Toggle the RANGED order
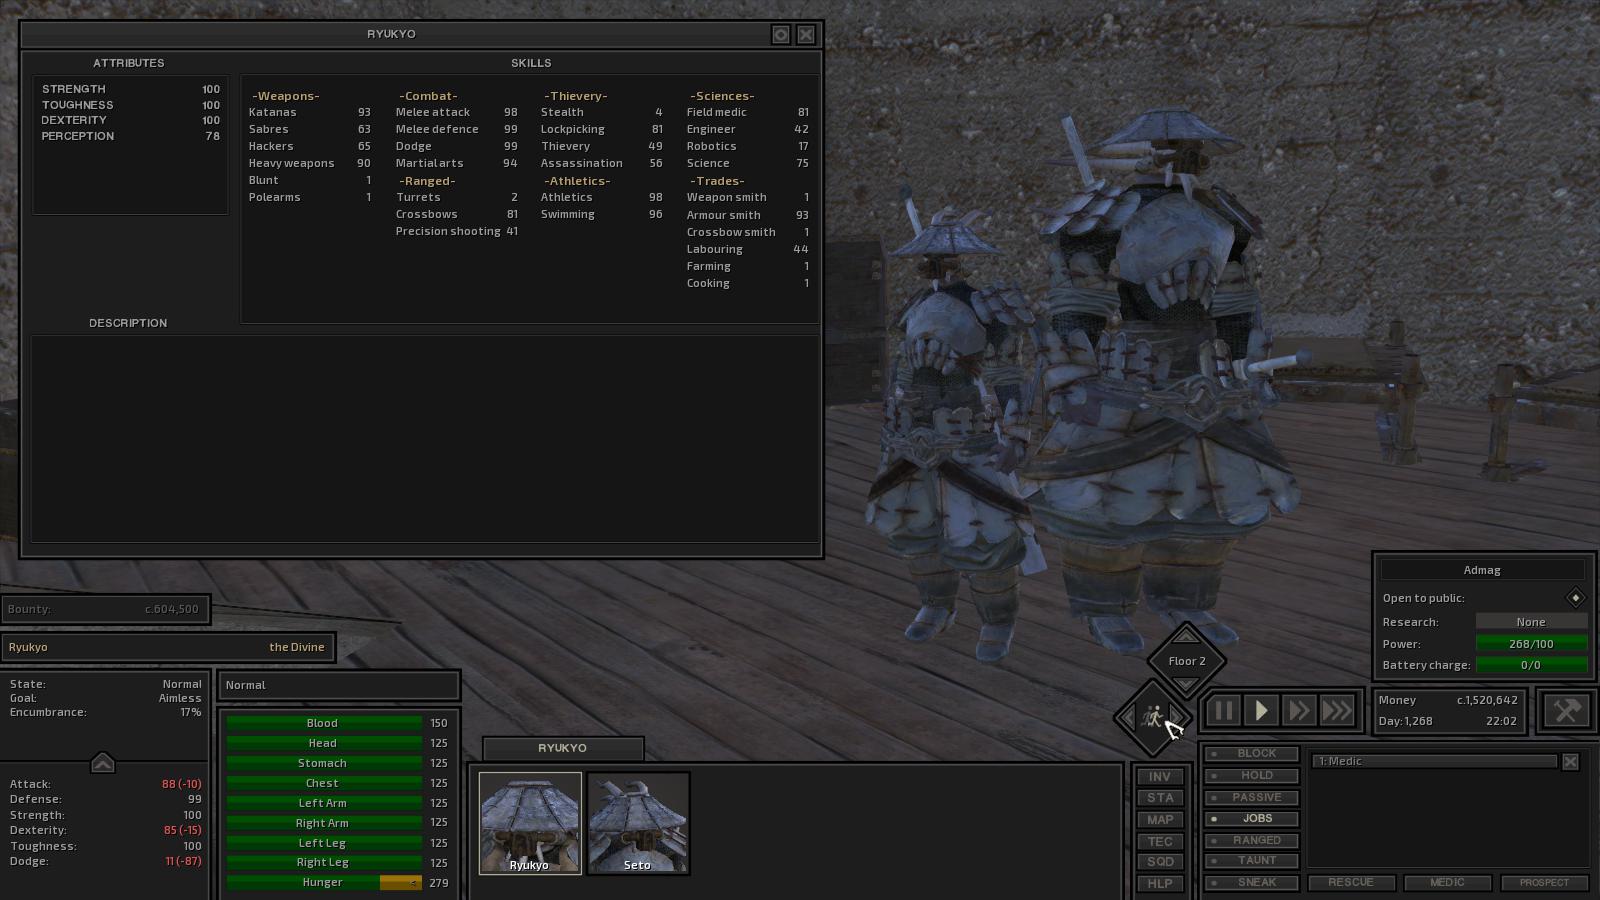Viewport: 1600px width, 900px height. (1251, 841)
